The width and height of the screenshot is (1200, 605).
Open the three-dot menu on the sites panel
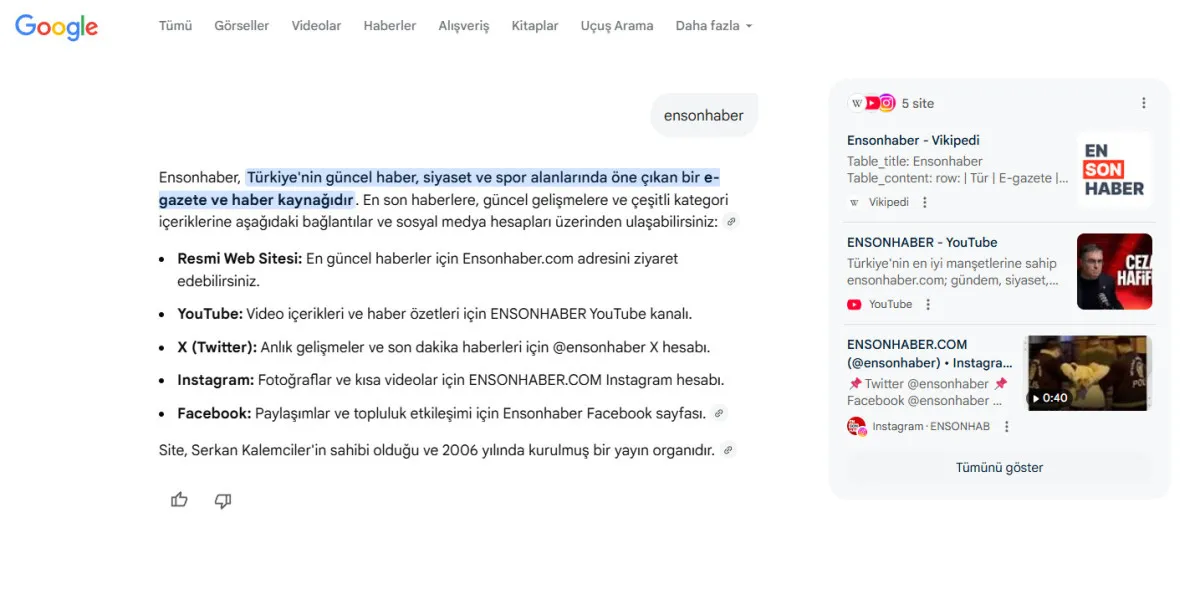[x=1143, y=102]
